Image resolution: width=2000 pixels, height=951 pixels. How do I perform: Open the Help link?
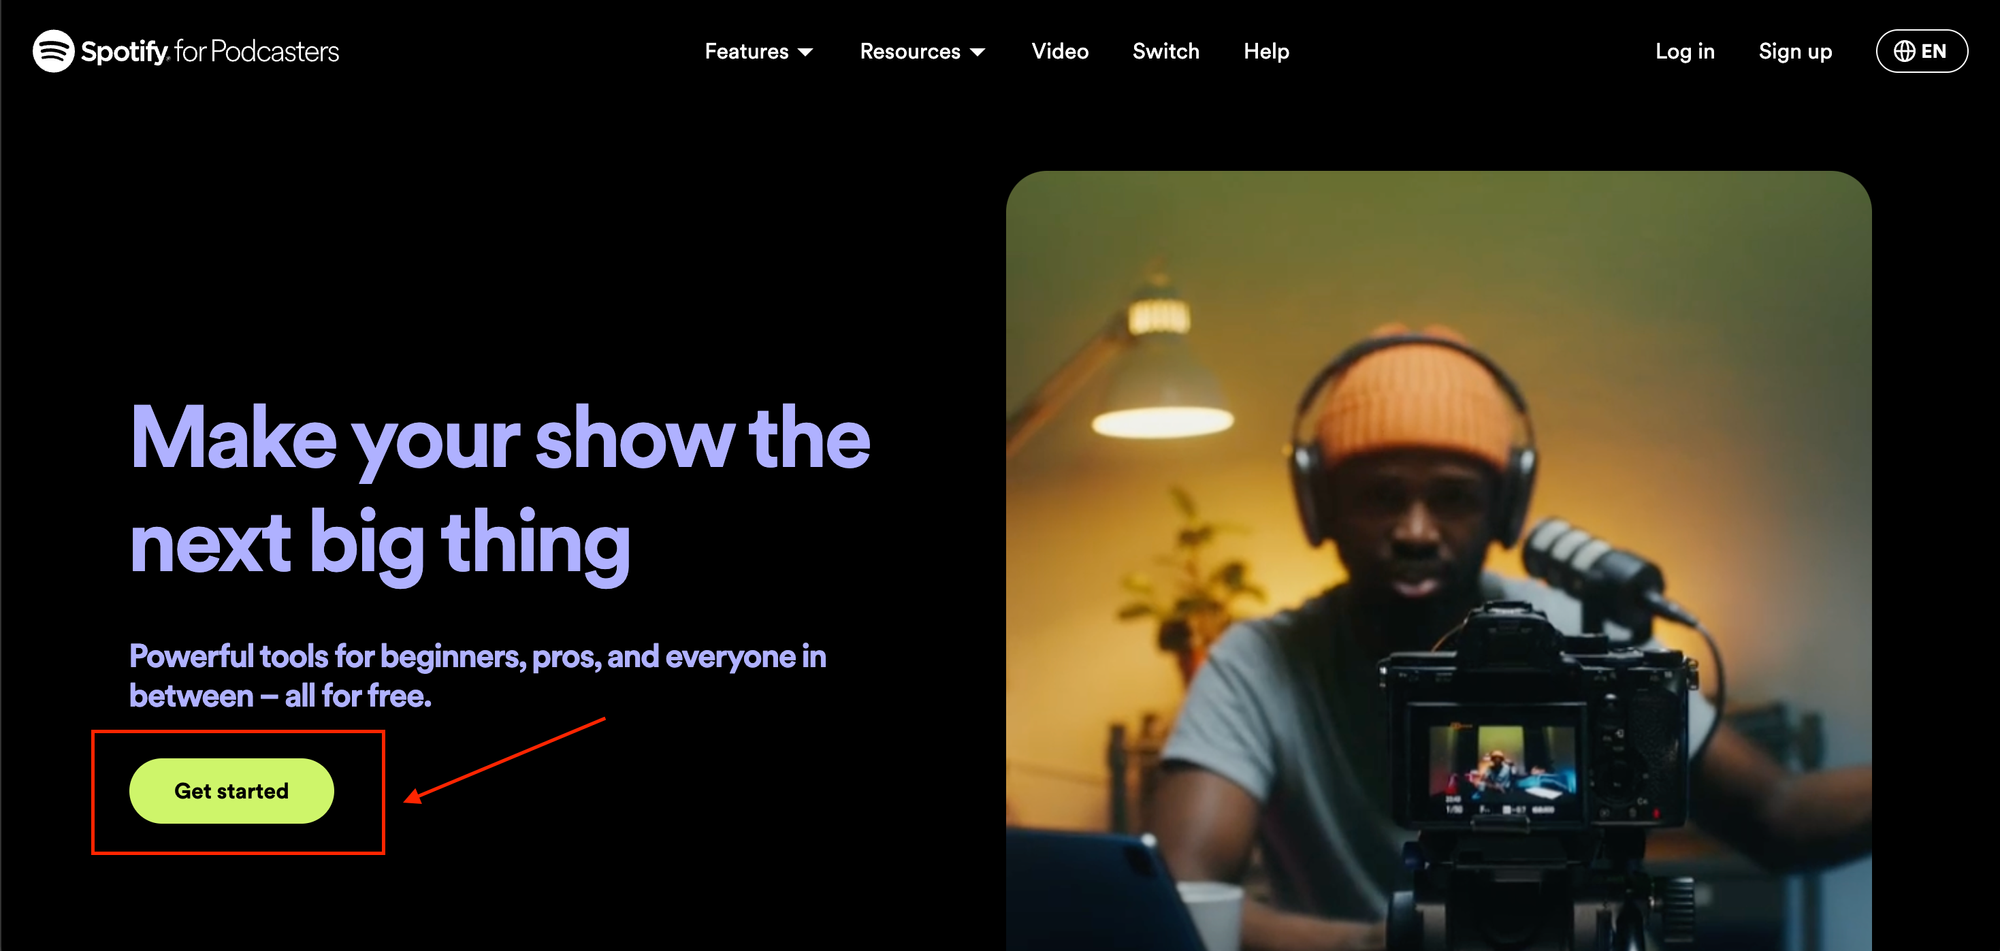1266,51
